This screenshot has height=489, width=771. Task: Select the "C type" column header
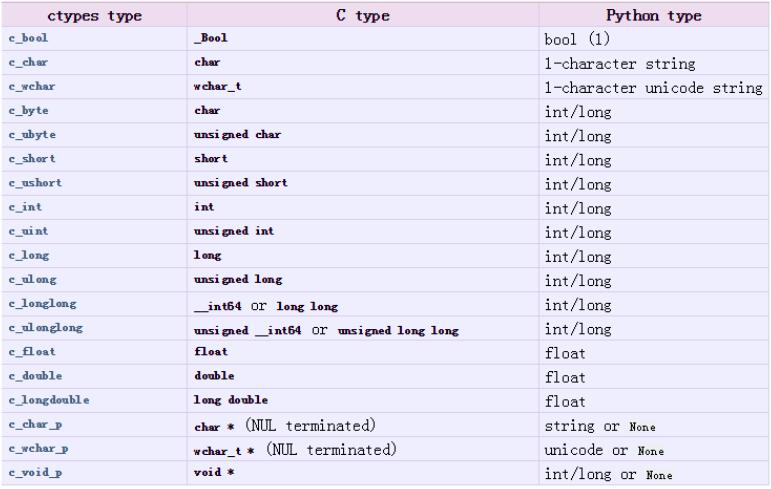(x=363, y=15)
